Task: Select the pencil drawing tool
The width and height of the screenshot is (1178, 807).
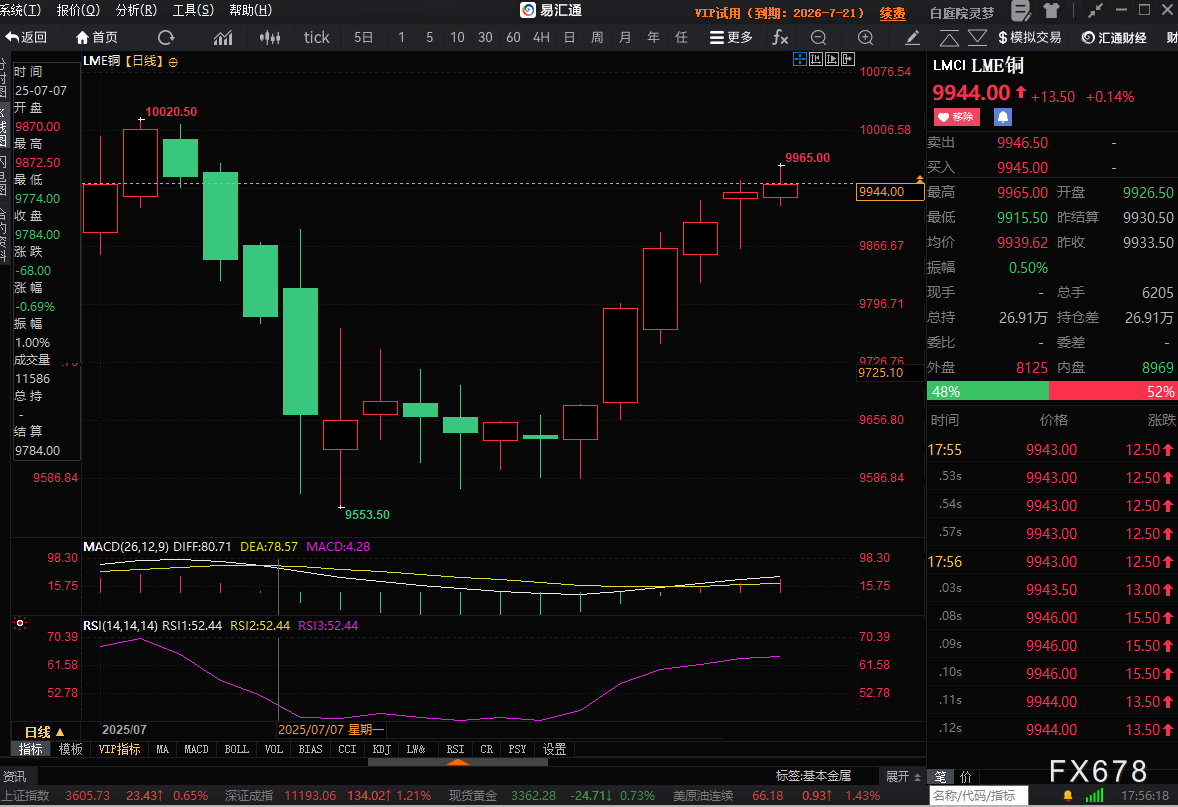Action: (912, 37)
